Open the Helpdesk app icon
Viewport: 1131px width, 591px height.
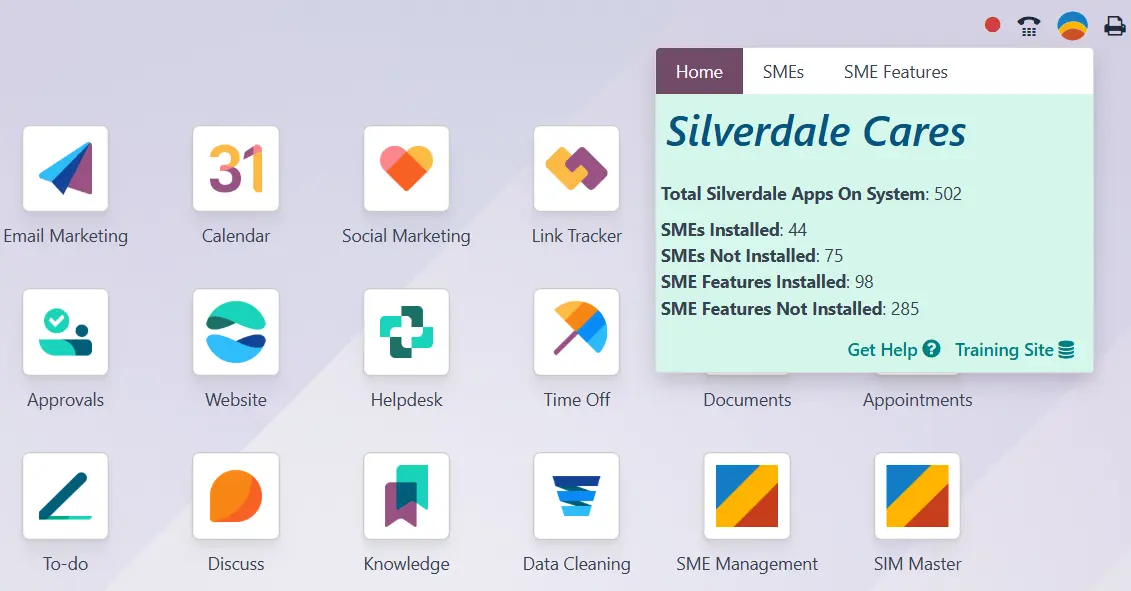click(x=406, y=332)
